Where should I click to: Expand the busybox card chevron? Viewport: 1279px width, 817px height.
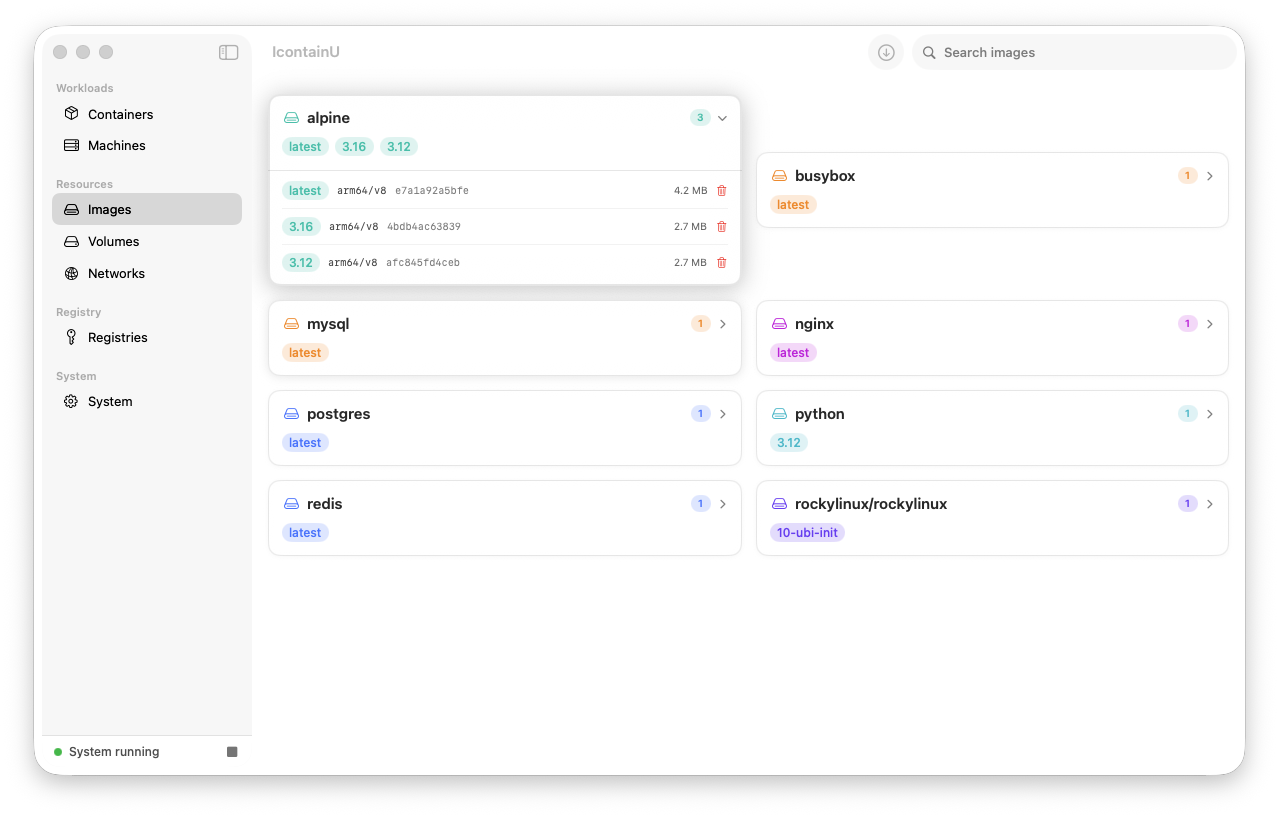coord(1210,176)
